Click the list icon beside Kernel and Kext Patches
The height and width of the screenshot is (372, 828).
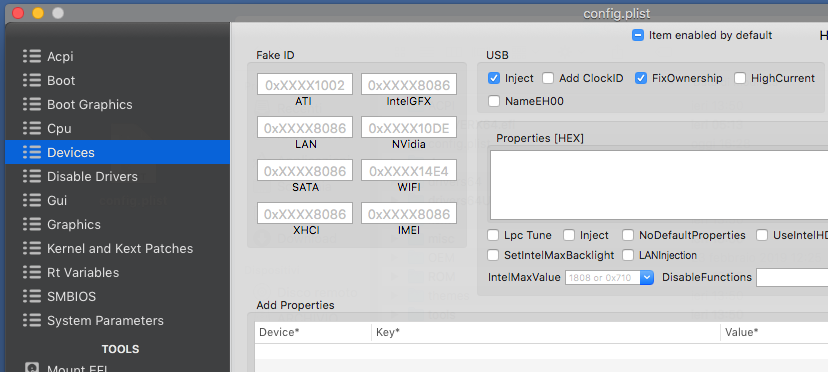click(32, 248)
